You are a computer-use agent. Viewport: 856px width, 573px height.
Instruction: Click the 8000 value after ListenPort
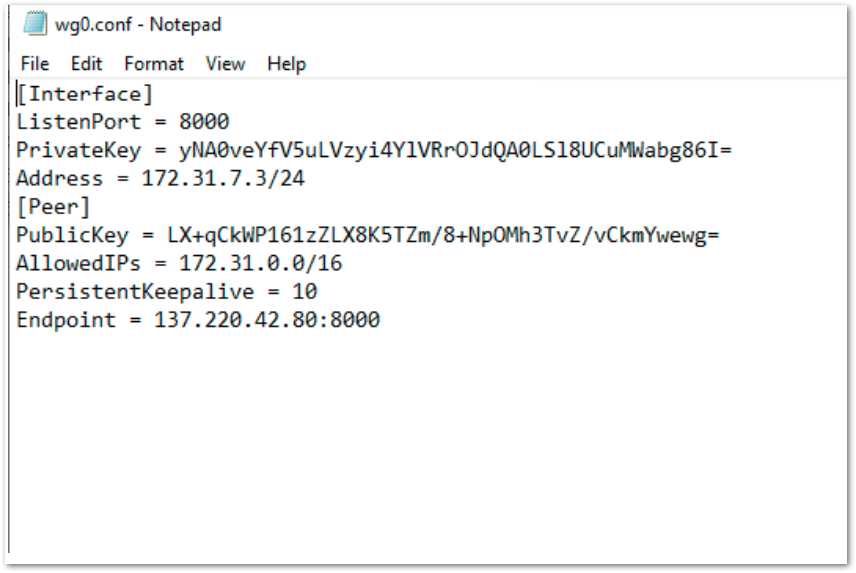[x=204, y=122]
